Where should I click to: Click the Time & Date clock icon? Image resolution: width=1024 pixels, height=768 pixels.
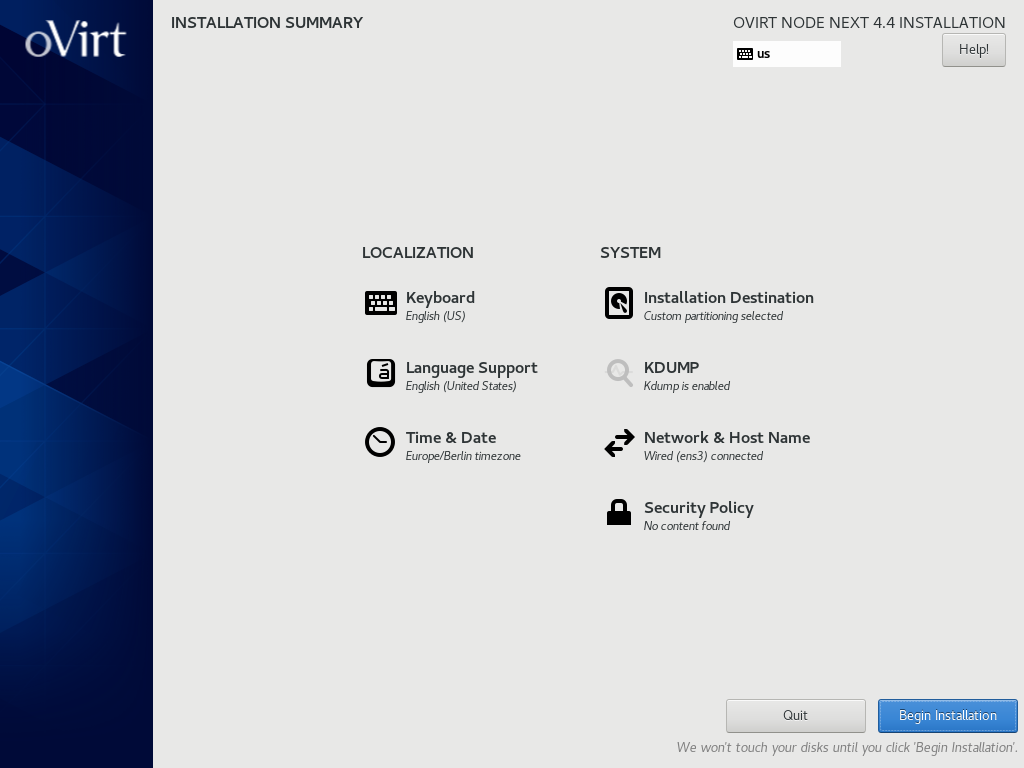(x=379, y=442)
